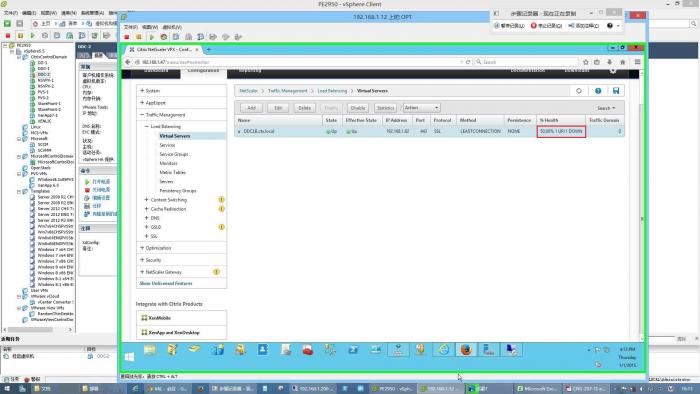Screen dimensions: 700x394
Task: Reload page in Firefox address bar
Action: click(x=468, y=62)
